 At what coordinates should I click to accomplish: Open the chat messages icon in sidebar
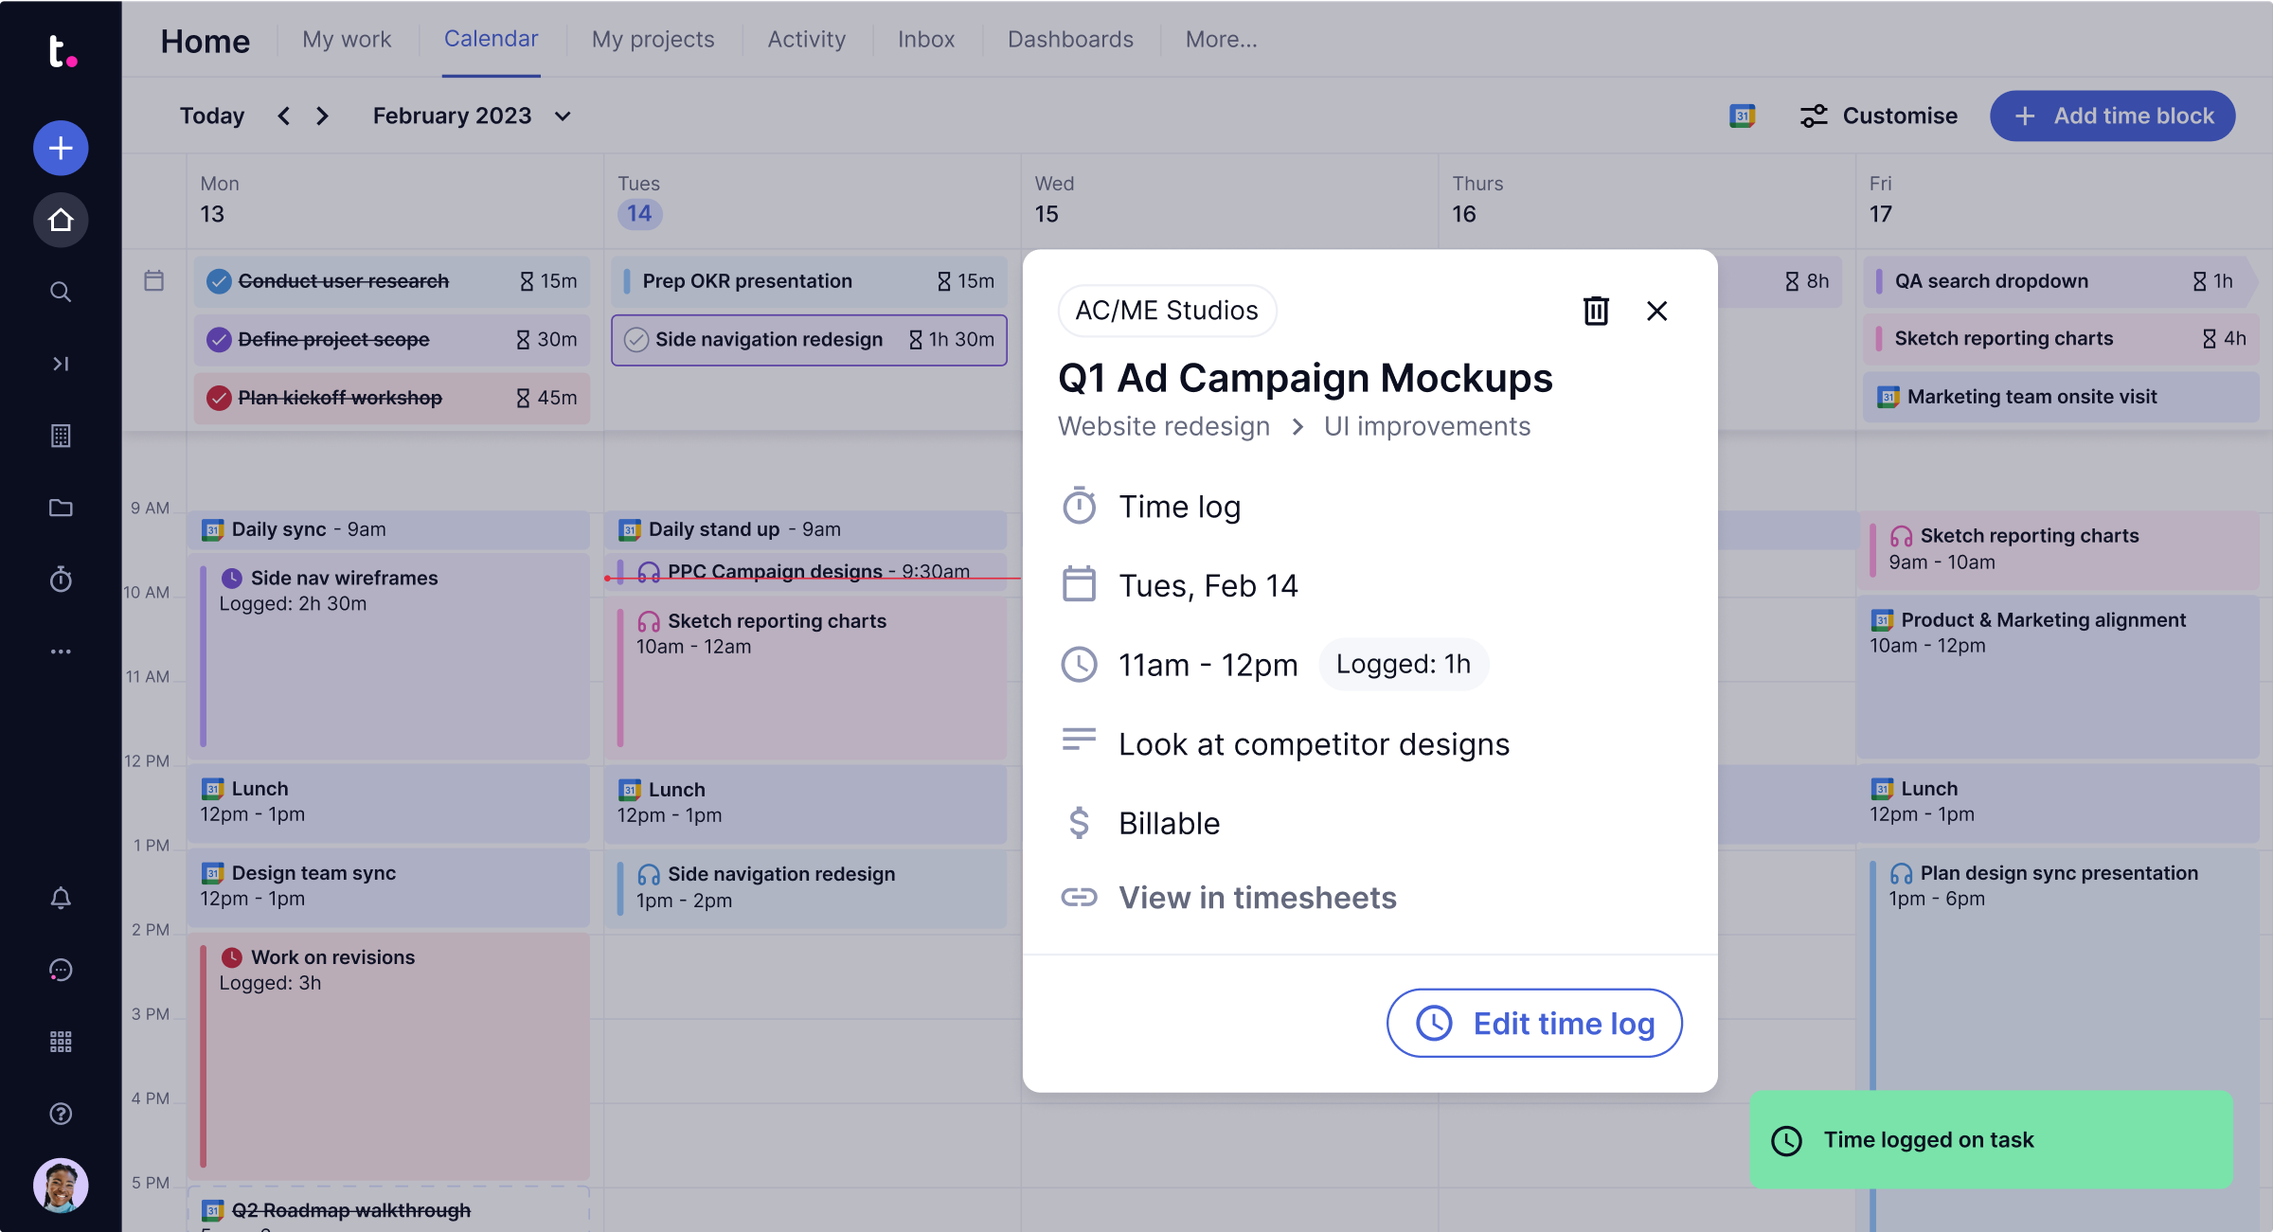60,969
